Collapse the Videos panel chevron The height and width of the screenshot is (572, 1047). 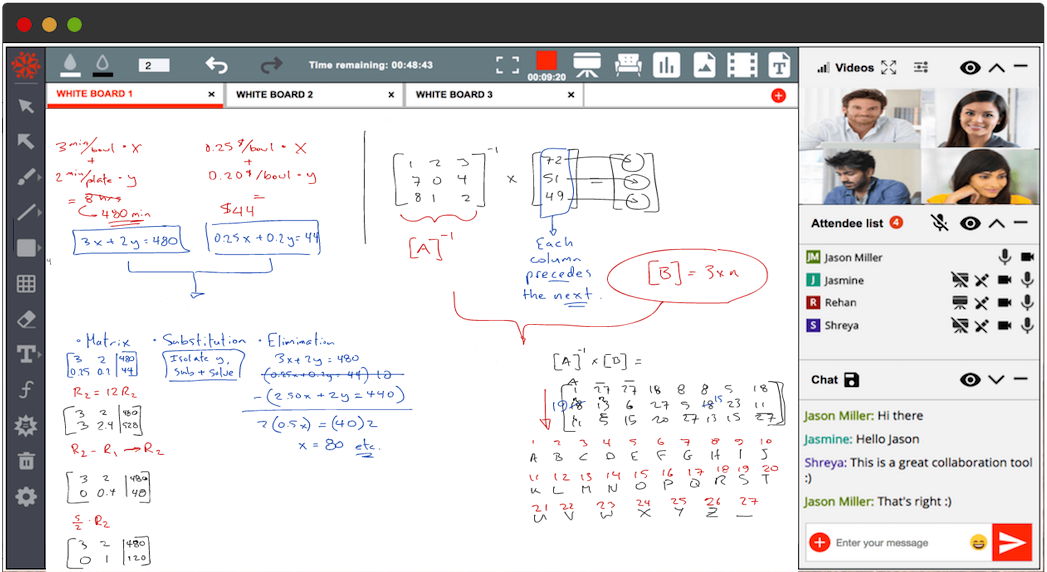[x=996, y=68]
